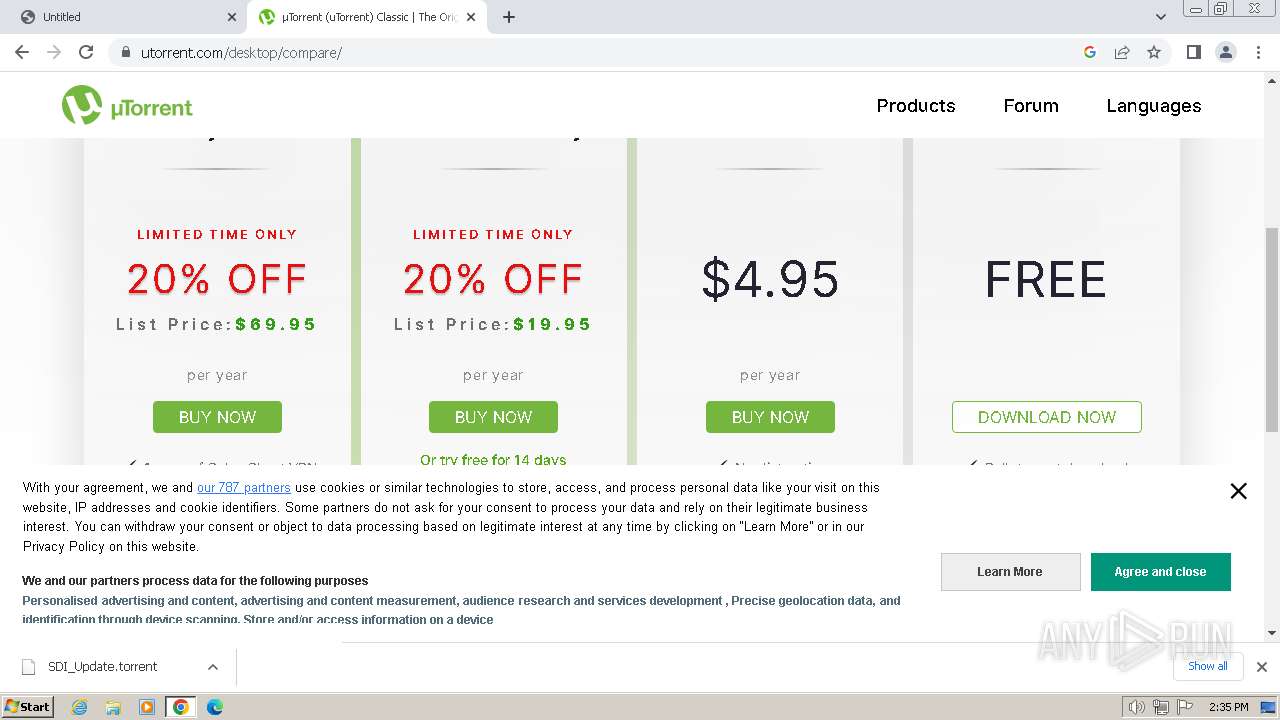Screen dimensions: 1280x720
Task: Click the Agree and close button
Action: (x=1160, y=572)
